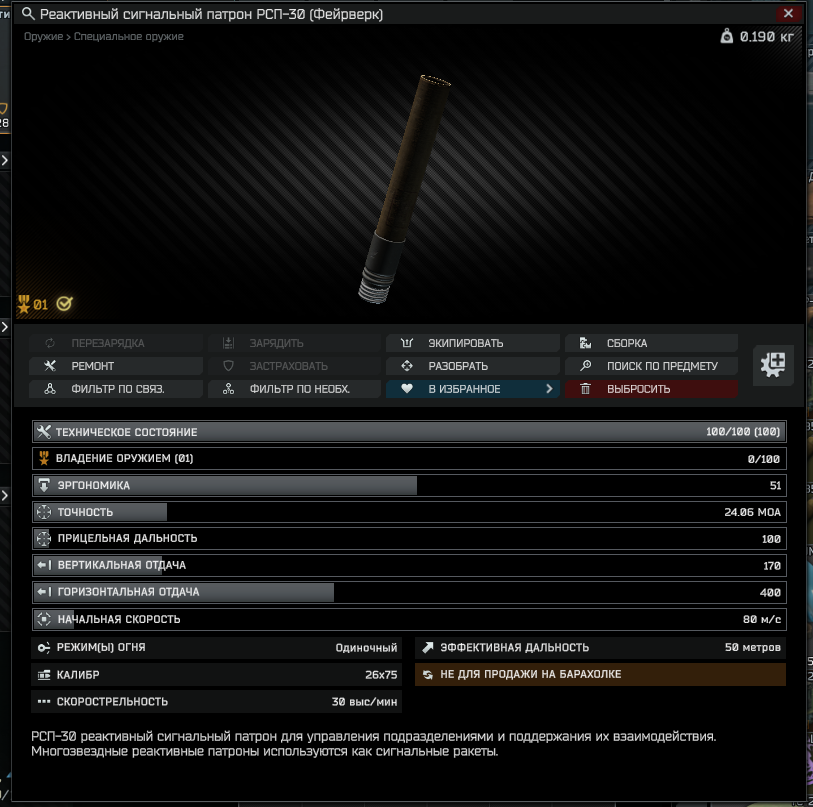Open the Оружие breadcrumb category

tap(44, 36)
